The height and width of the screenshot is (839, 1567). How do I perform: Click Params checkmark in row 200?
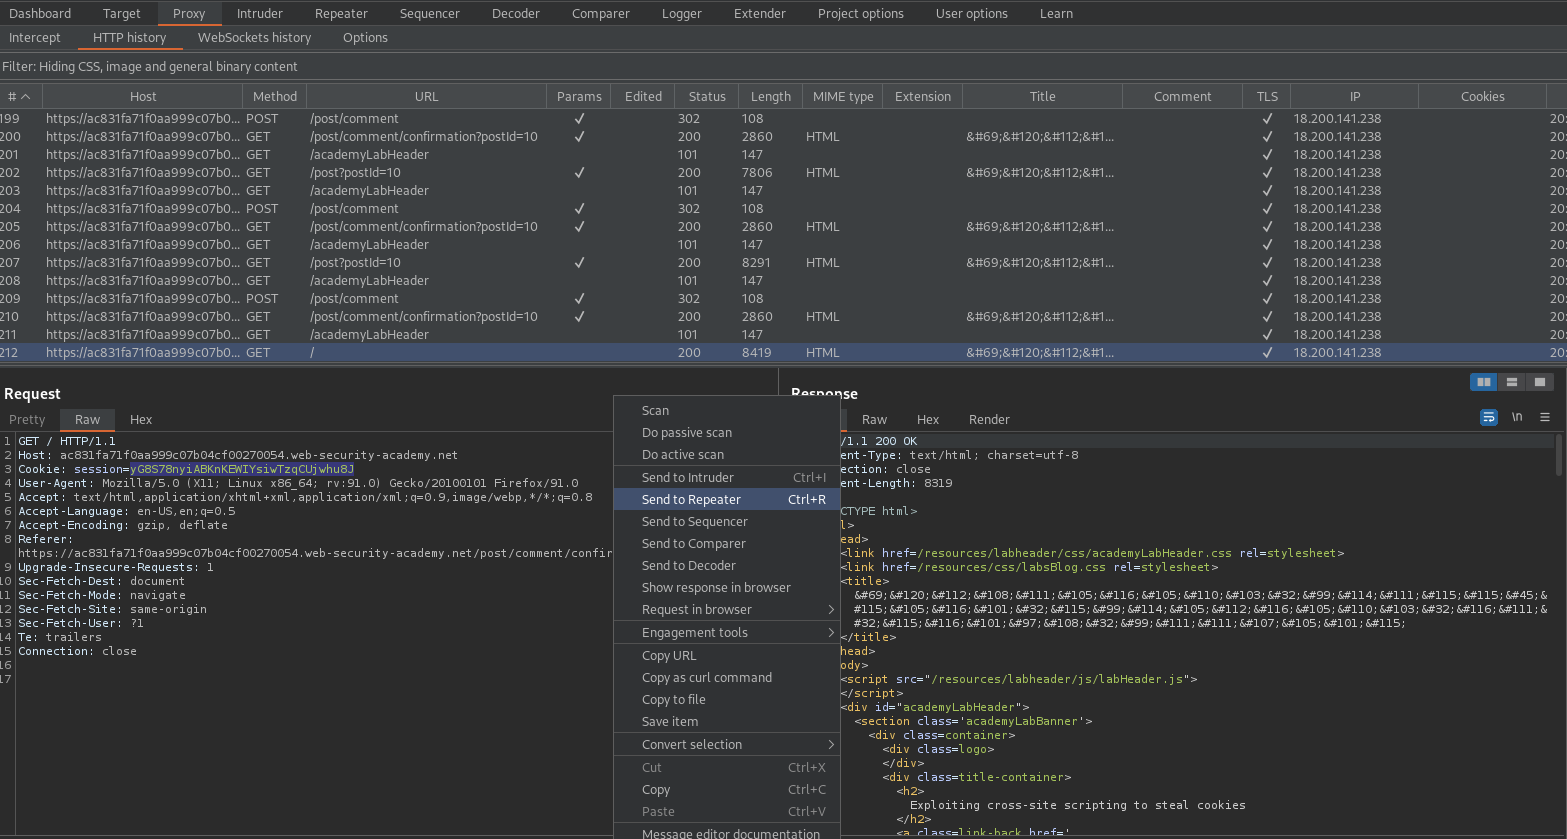pyautogui.click(x=579, y=137)
